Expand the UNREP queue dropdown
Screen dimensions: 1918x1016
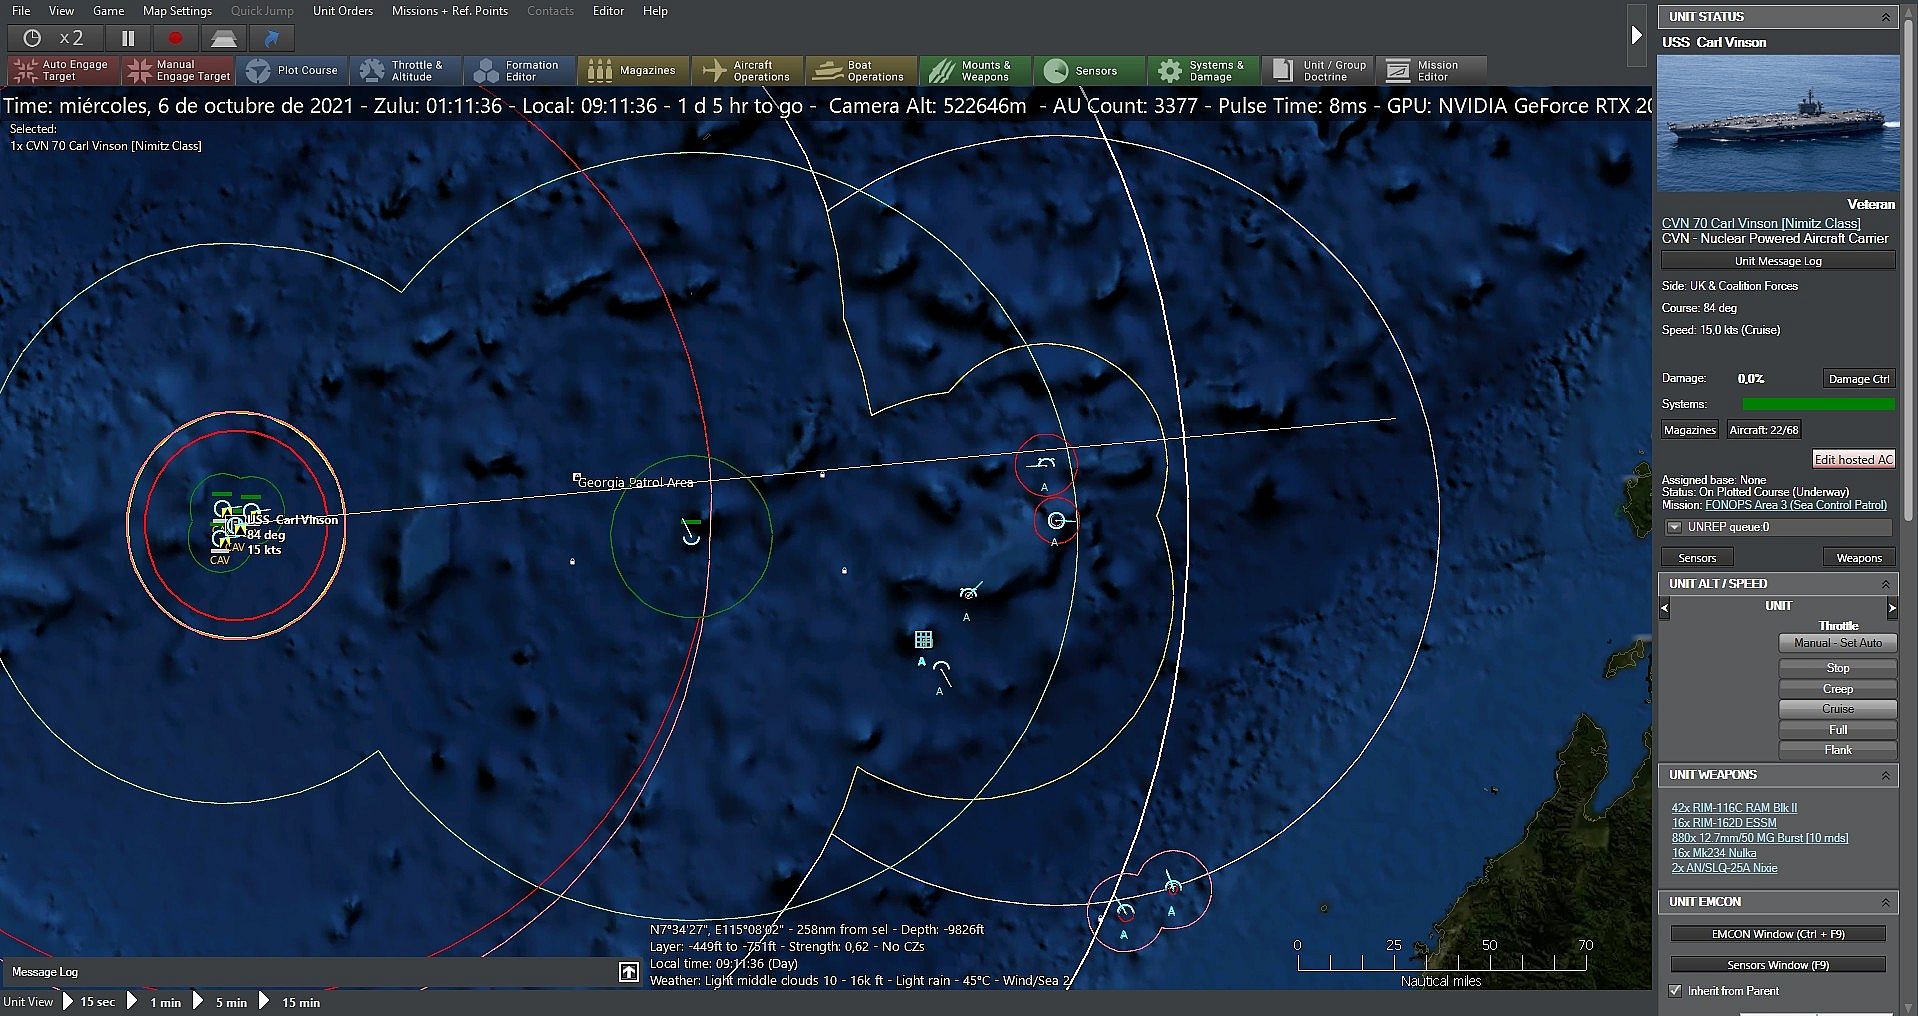pyautogui.click(x=1674, y=527)
